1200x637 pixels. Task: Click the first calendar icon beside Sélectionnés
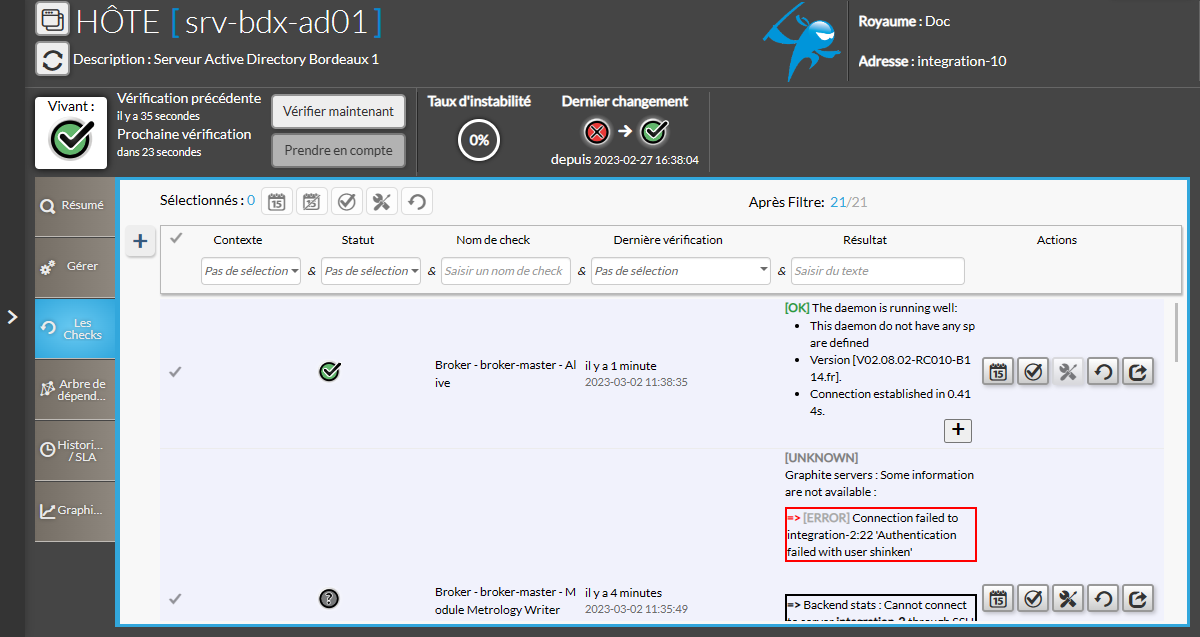point(277,202)
